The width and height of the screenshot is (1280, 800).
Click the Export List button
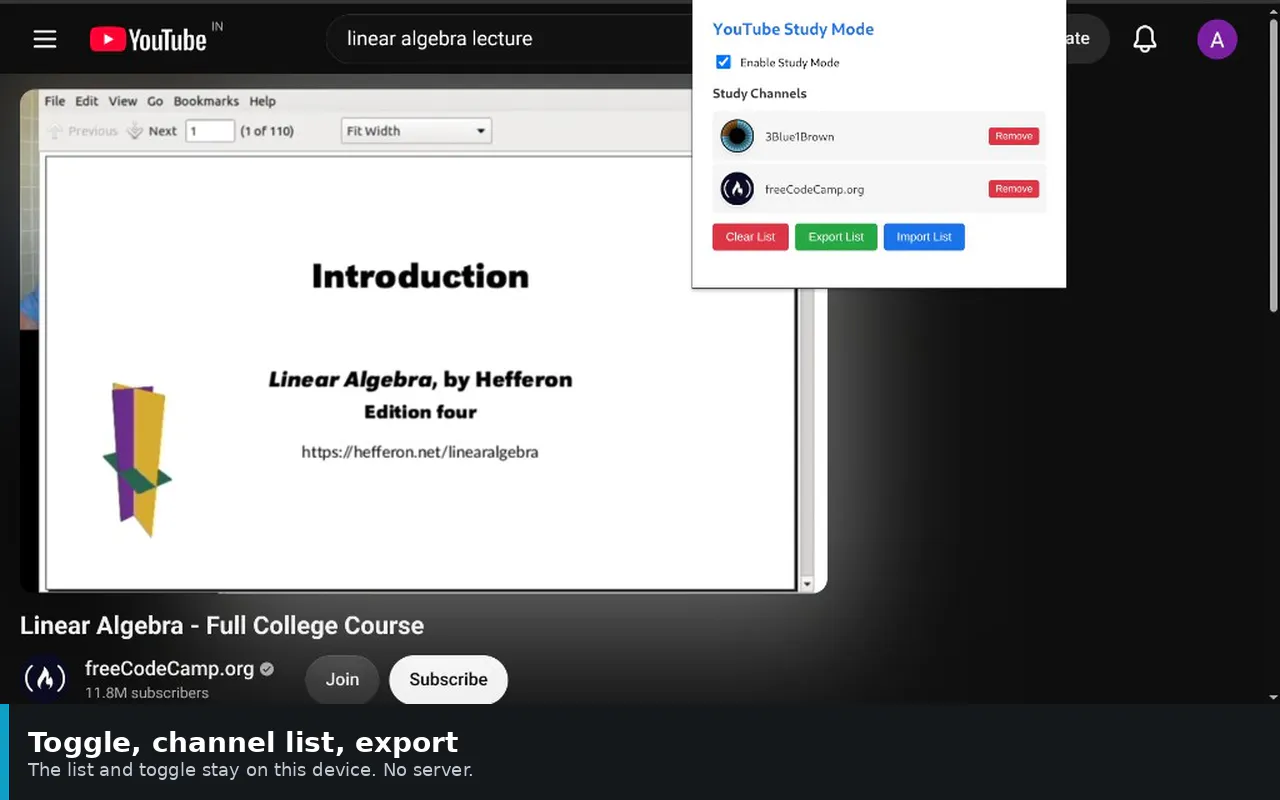click(x=836, y=237)
